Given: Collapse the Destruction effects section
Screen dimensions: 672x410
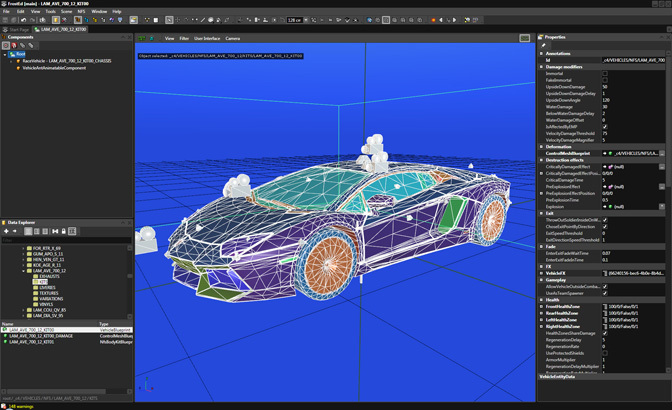Looking at the screenshot, I should (541, 160).
